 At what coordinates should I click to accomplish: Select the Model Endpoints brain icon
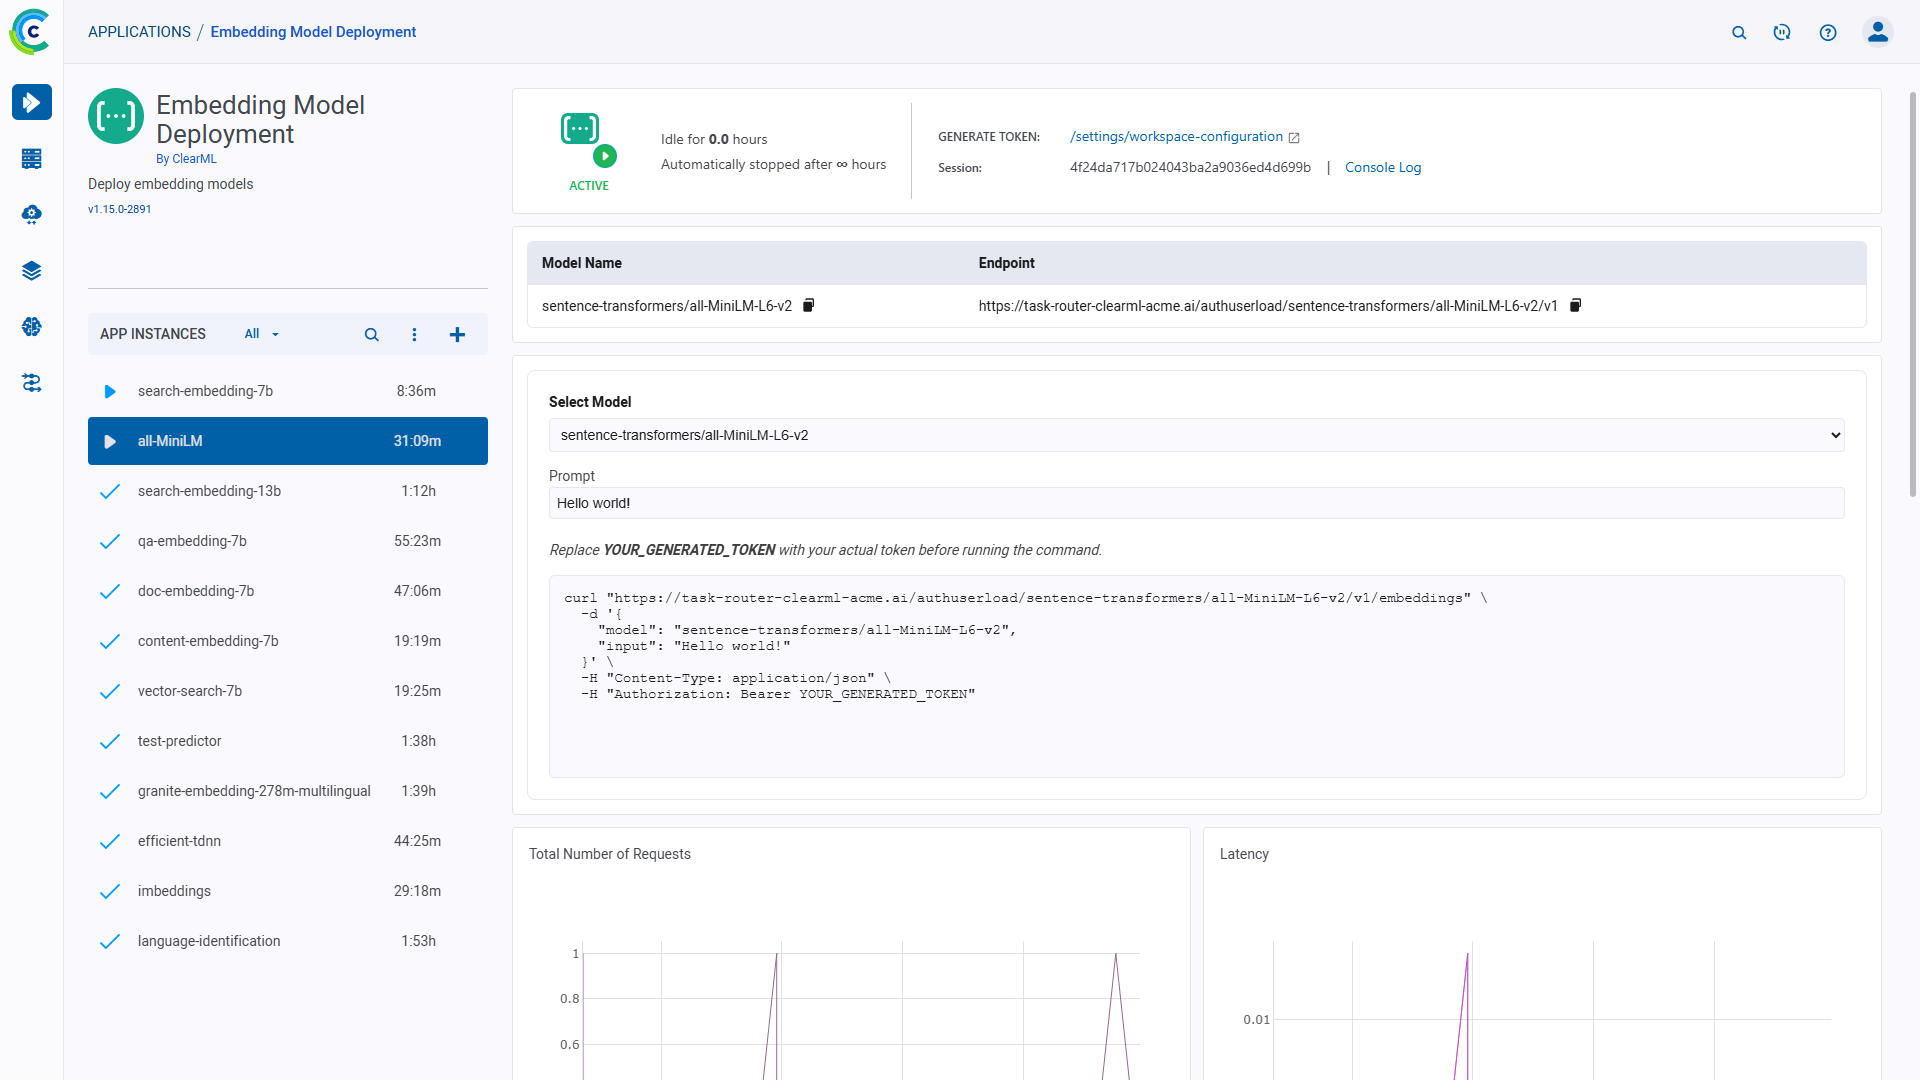tap(31, 326)
